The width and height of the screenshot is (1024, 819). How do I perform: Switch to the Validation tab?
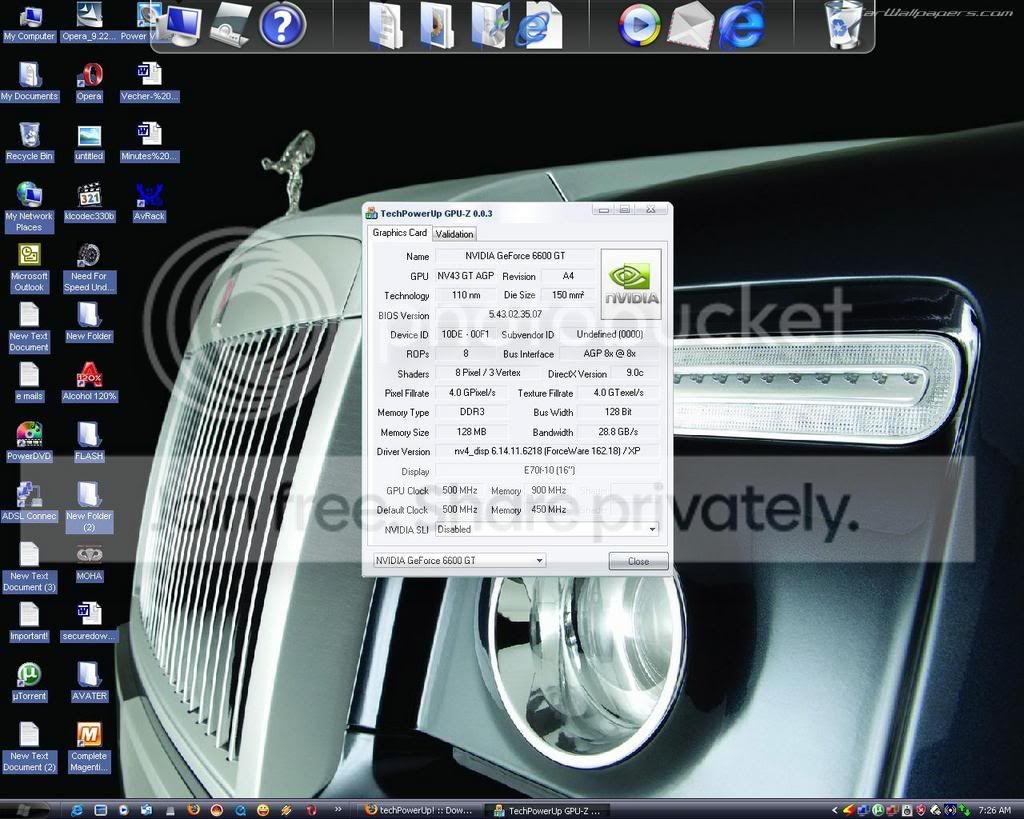point(454,234)
